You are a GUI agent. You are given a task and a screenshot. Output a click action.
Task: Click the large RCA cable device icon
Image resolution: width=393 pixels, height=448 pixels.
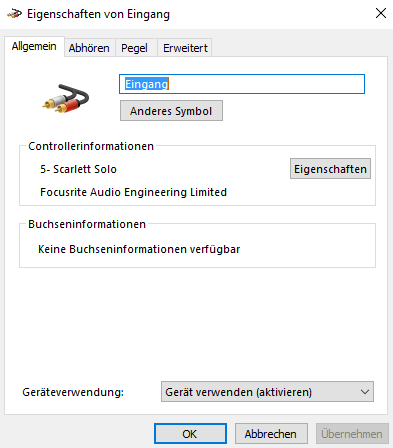(66, 98)
